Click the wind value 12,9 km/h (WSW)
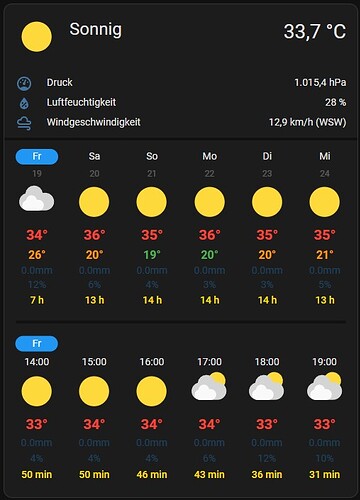 tap(308, 122)
